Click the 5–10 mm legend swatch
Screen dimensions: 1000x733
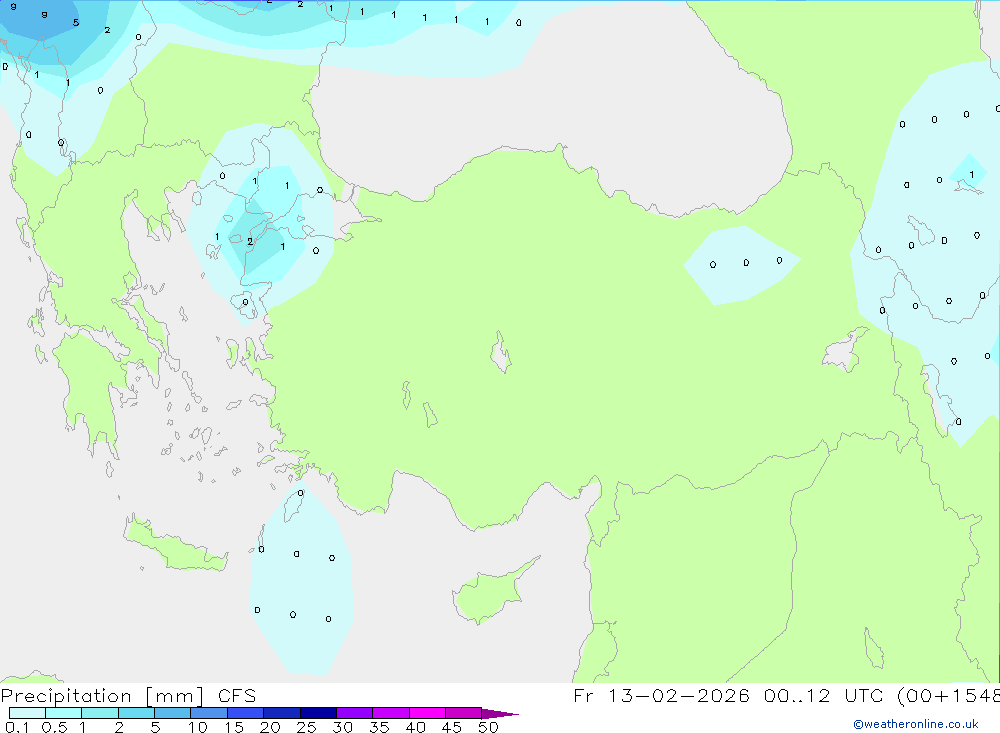[173, 713]
